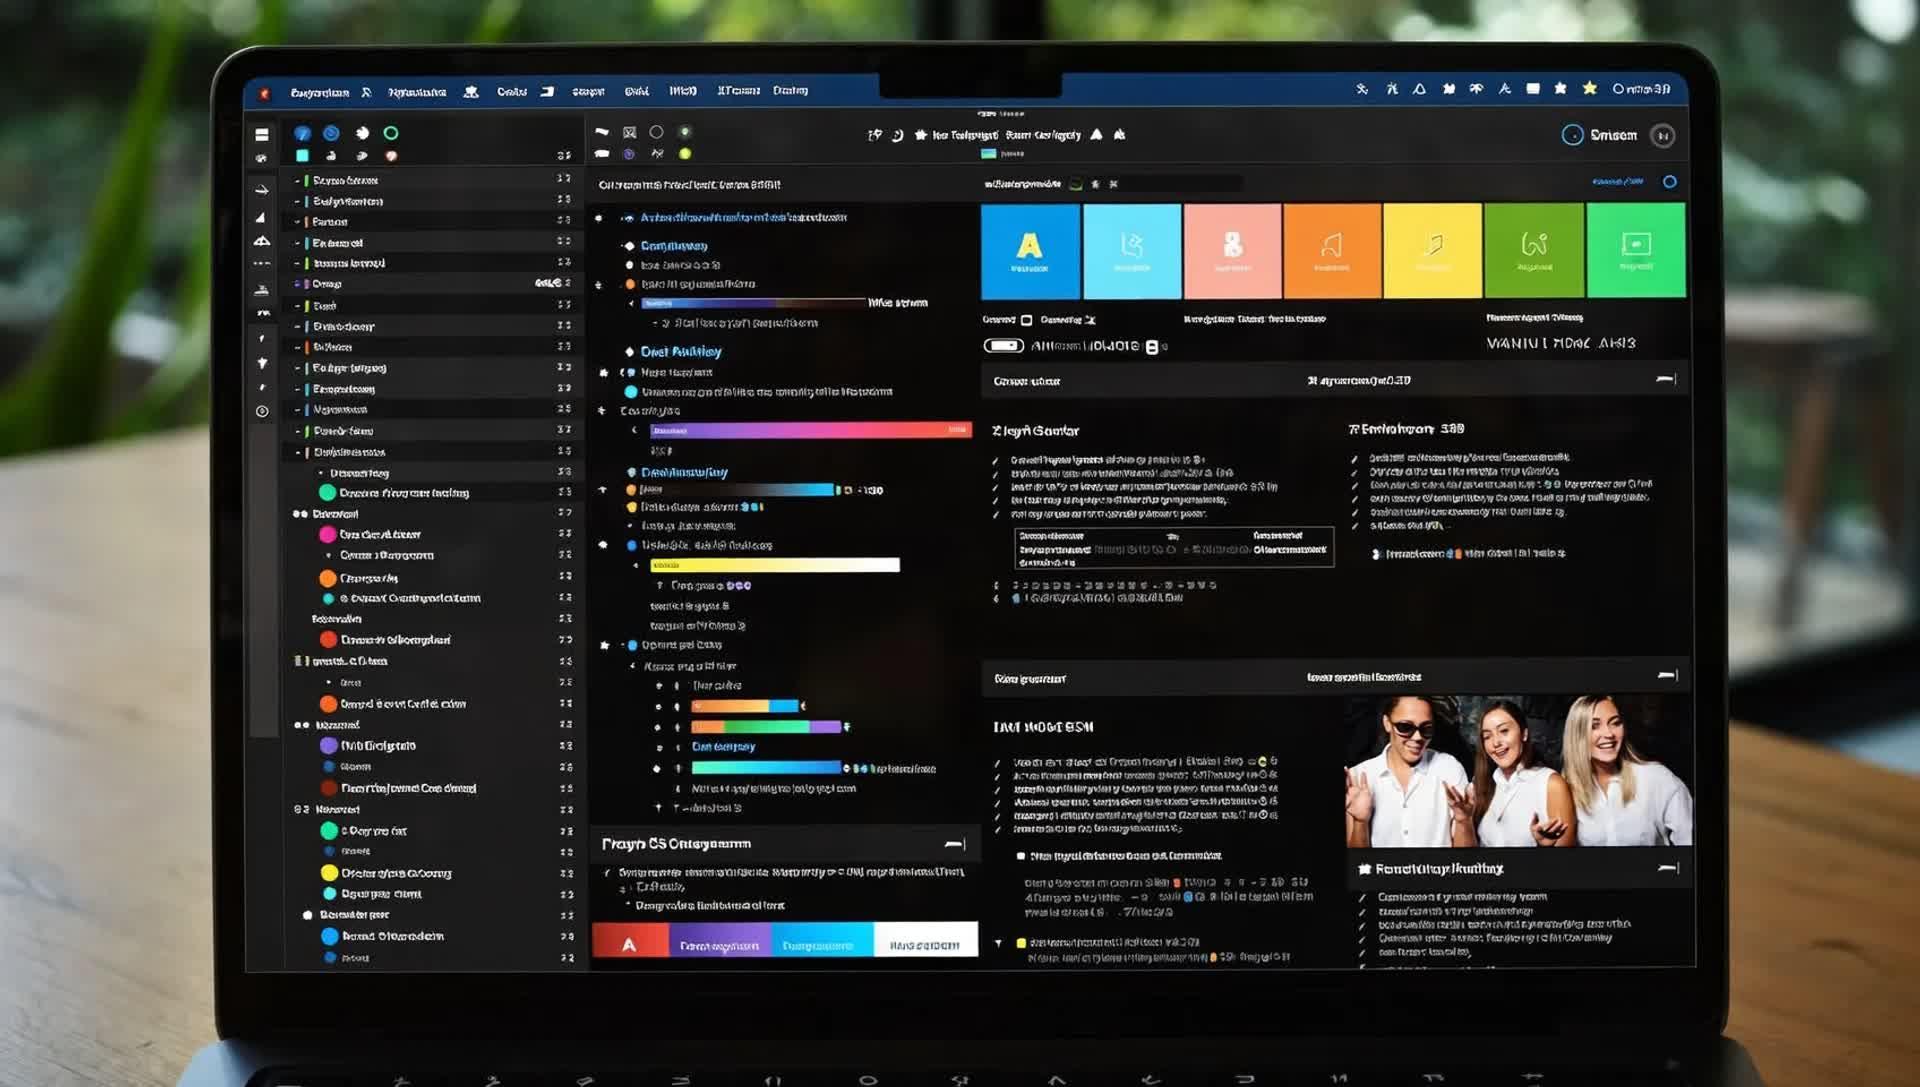Click the blue link text beside the small blue ring

(1617, 182)
